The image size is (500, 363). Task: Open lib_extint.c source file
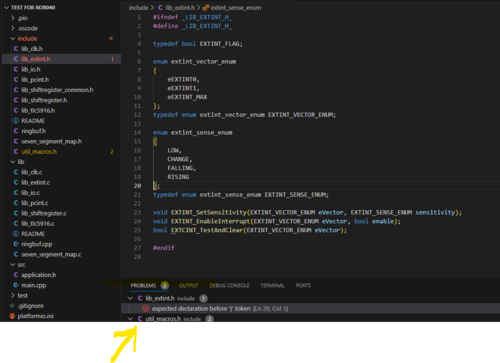click(35, 183)
